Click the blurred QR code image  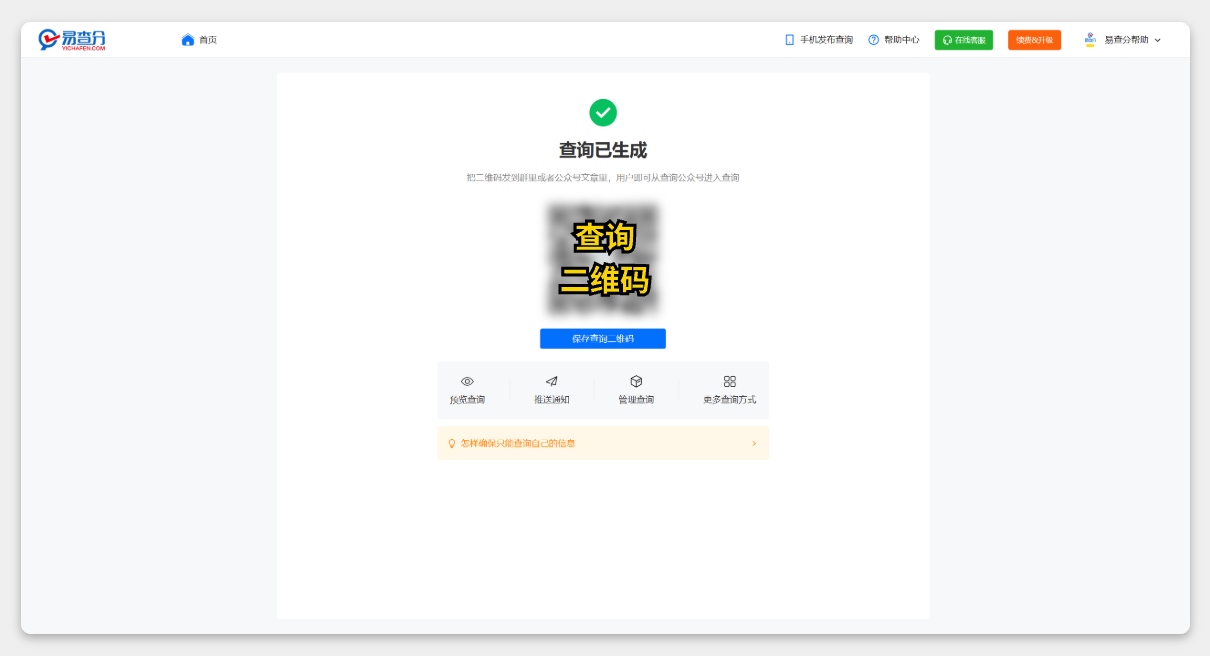tap(603, 257)
